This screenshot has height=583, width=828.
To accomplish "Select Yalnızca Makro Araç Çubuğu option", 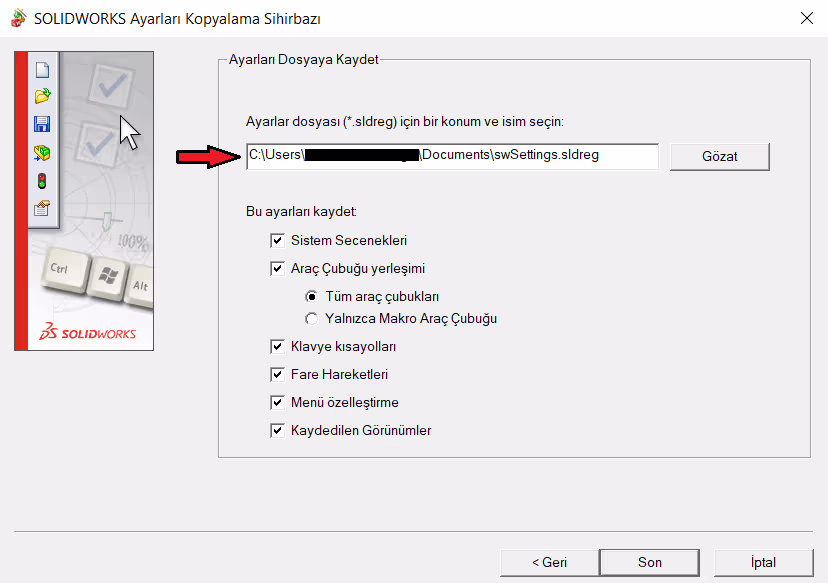I will [312, 319].
